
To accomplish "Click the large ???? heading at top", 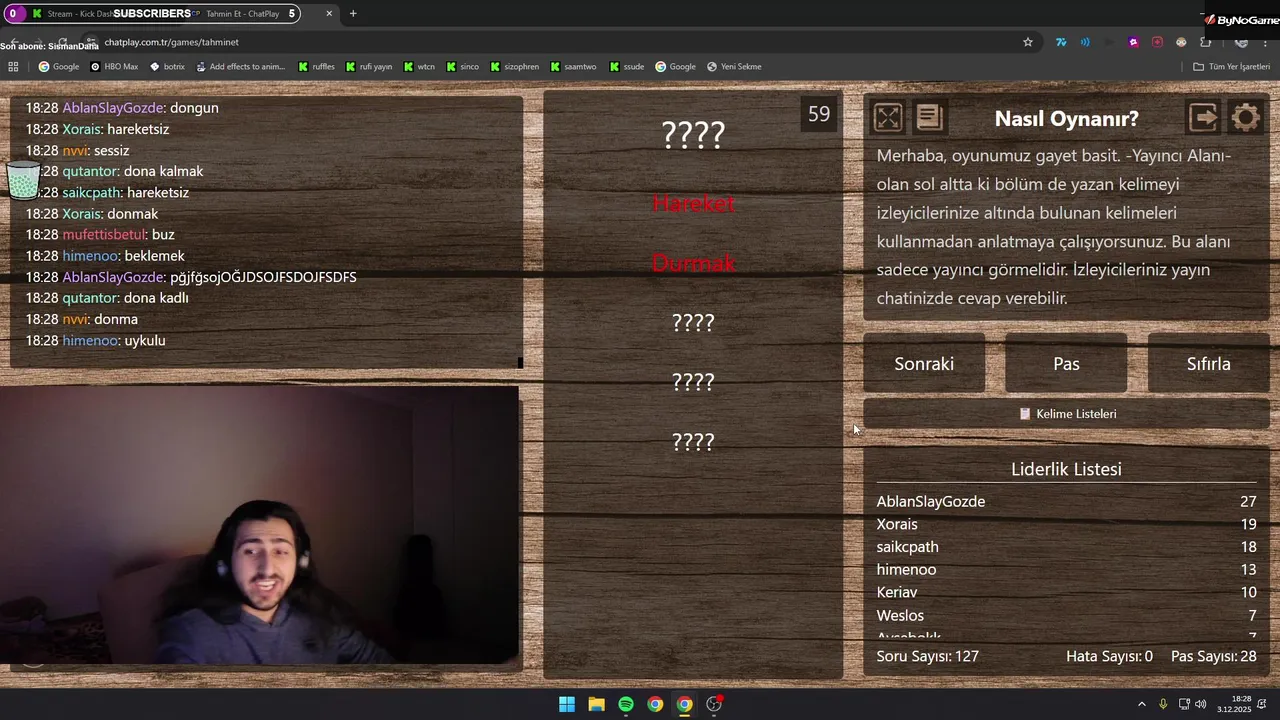I will [693, 134].
